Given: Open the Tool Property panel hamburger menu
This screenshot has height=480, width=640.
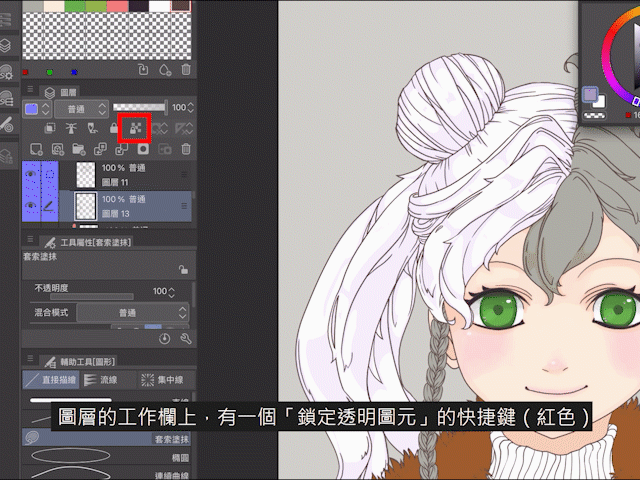Looking at the screenshot, I should (x=30, y=239).
